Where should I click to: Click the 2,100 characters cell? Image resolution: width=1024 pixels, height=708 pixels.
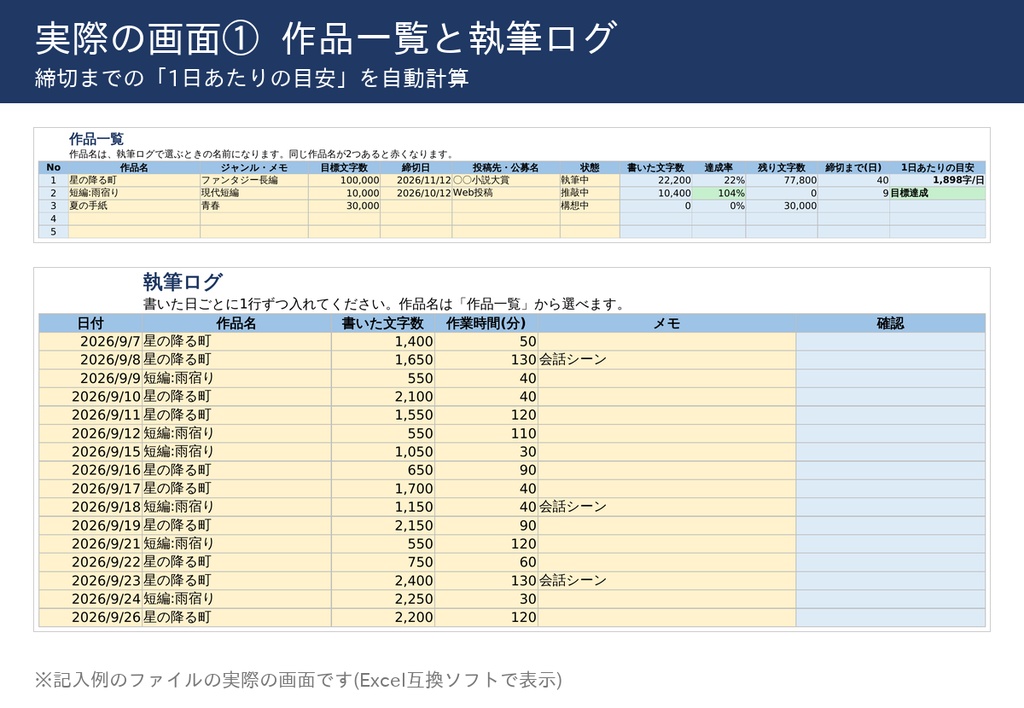click(x=383, y=396)
